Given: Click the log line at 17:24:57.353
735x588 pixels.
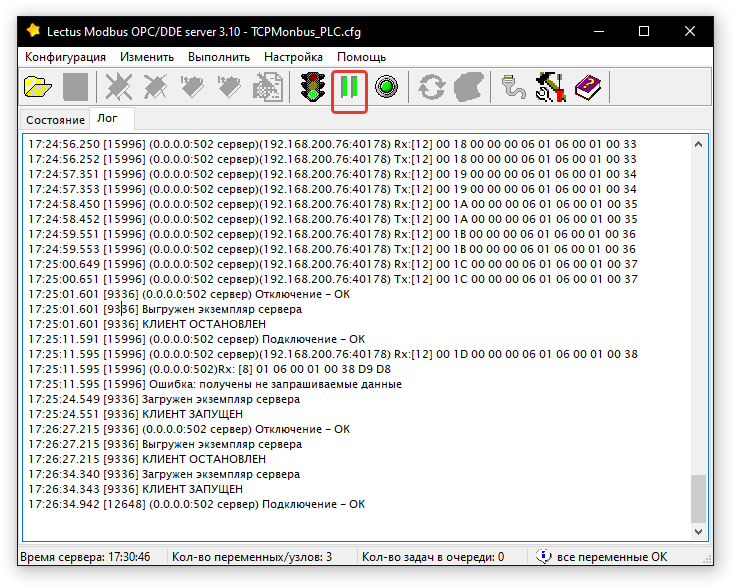Looking at the screenshot, I should pos(332,189).
